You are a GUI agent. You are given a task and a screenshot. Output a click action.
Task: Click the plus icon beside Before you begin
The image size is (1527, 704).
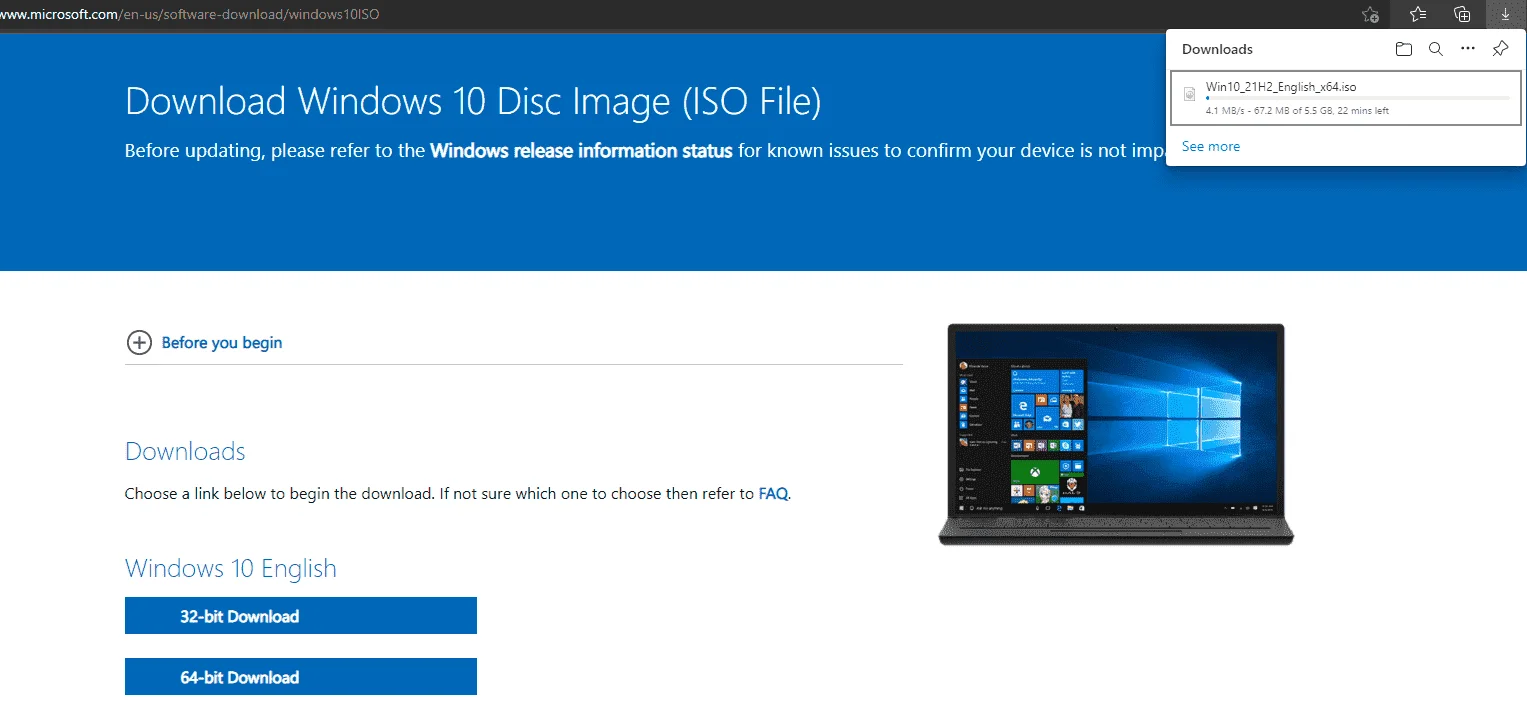[x=139, y=343]
